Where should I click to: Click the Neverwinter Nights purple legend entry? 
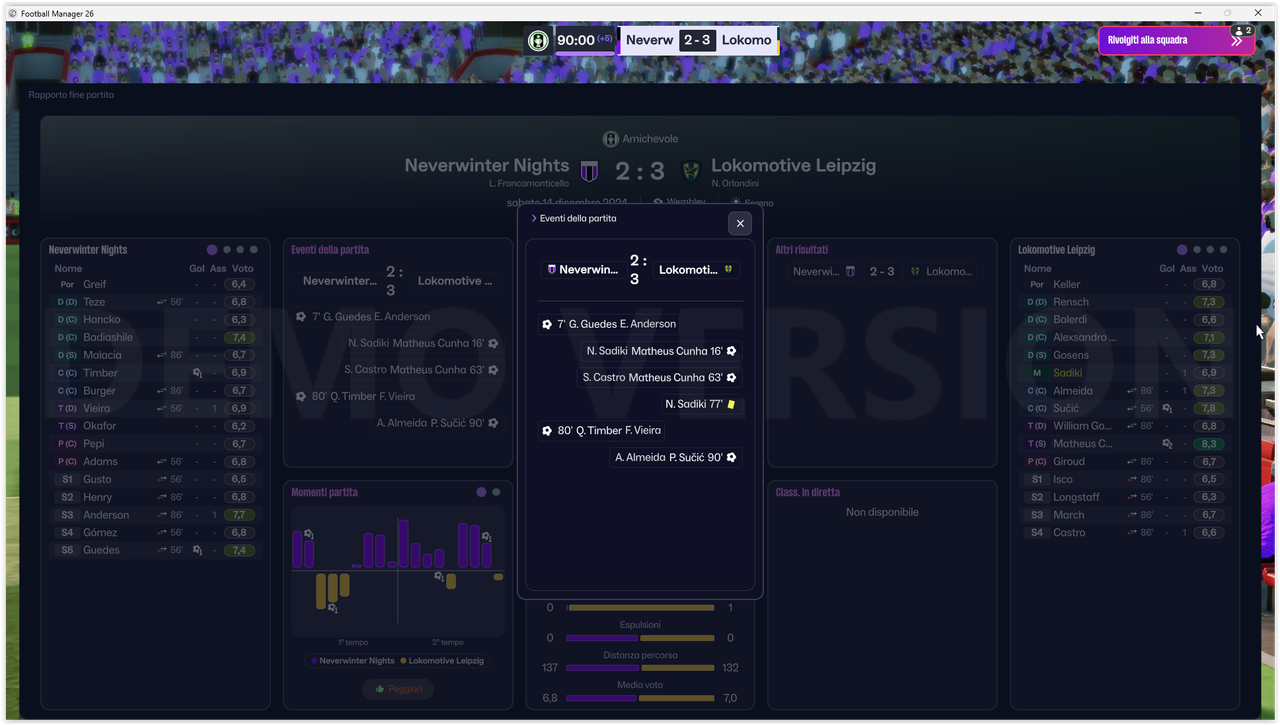pyautogui.click(x=353, y=661)
